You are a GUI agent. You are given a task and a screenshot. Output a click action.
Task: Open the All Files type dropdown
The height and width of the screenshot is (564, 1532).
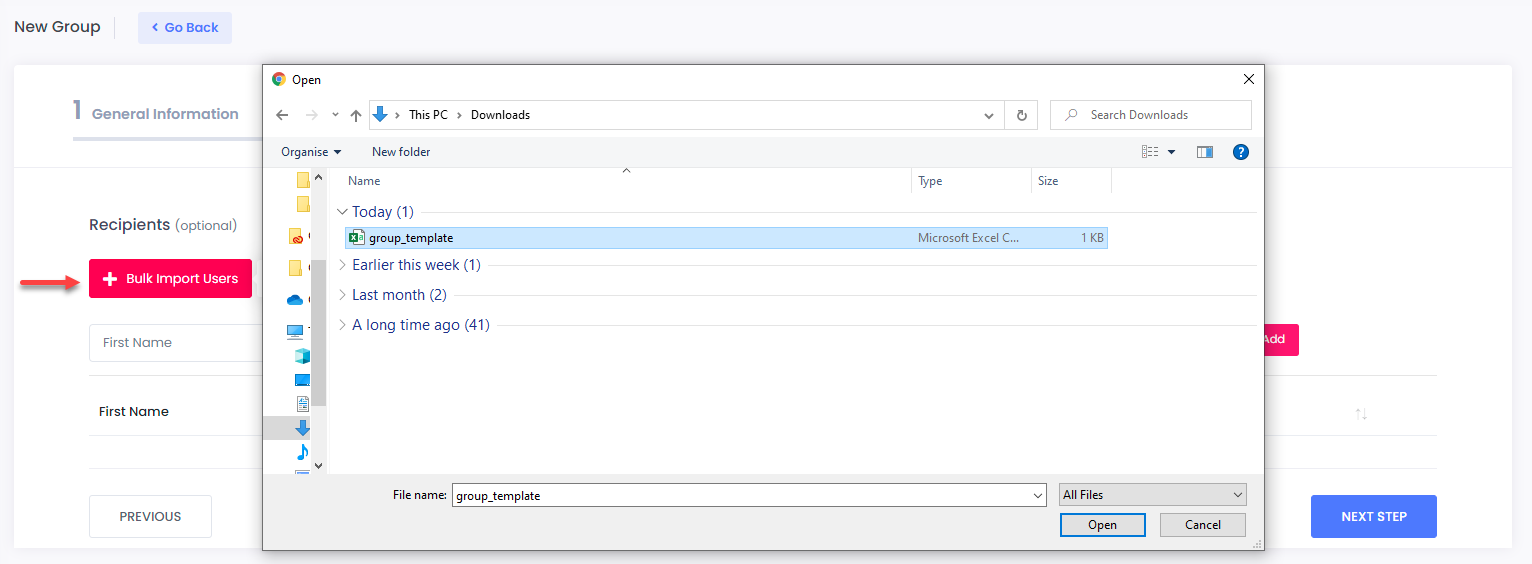click(1153, 495)
